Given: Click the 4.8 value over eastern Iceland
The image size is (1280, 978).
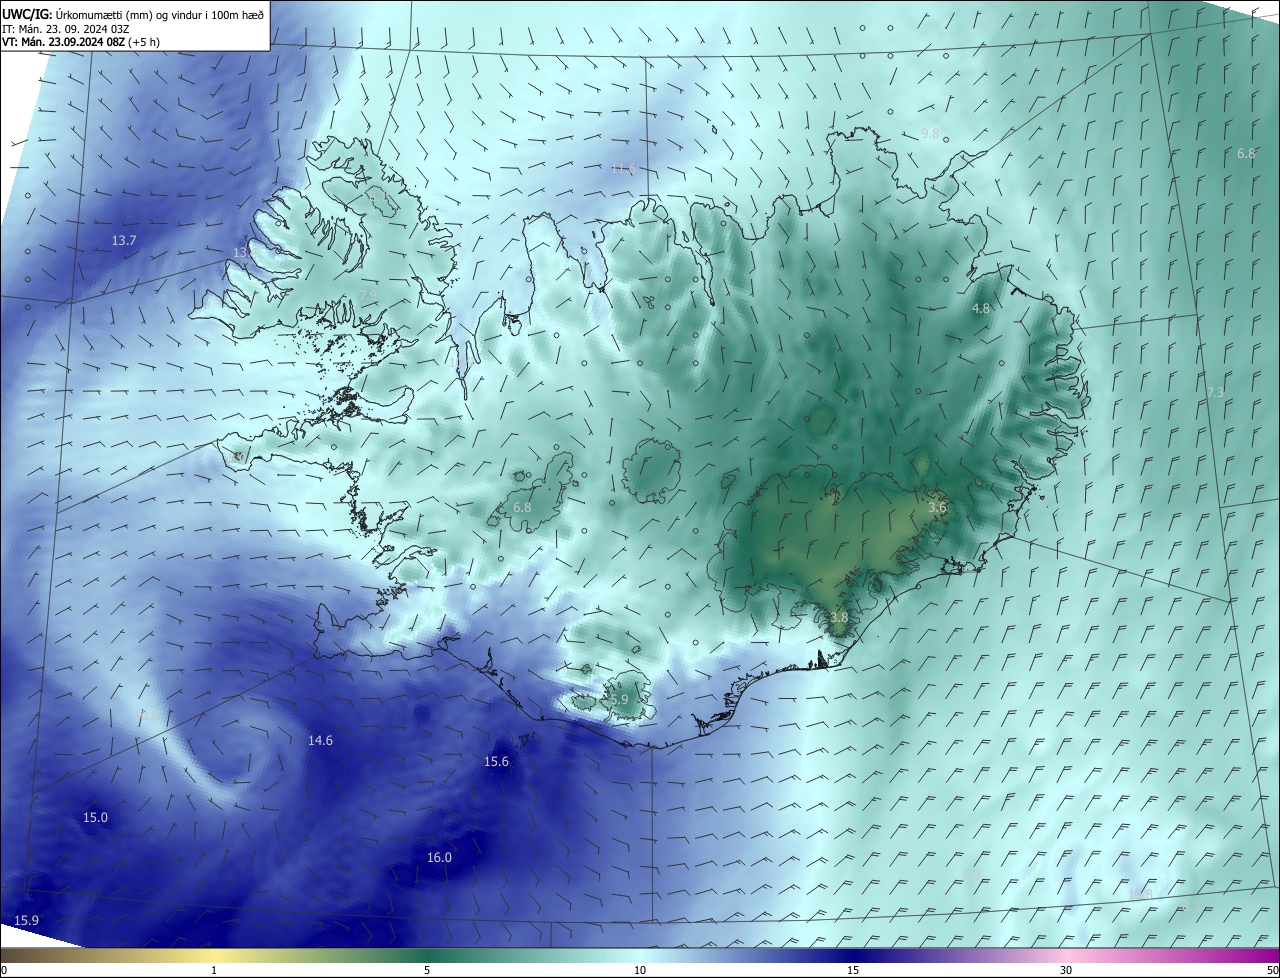Looking at the screenshot, I should 981,309.
